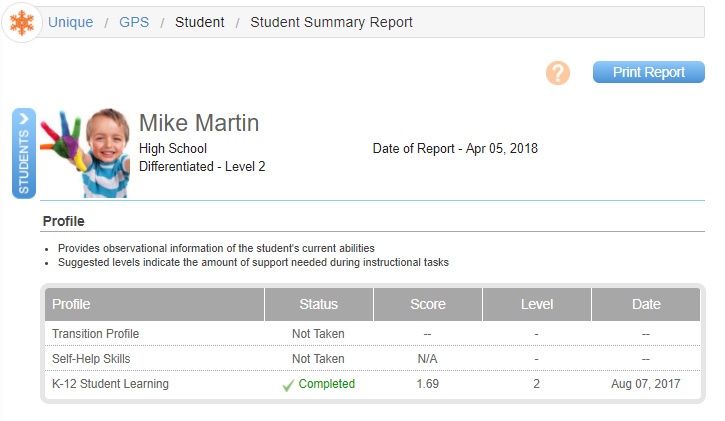
Task: Click the green Completed checkmark icon
Action: [288, 385]
